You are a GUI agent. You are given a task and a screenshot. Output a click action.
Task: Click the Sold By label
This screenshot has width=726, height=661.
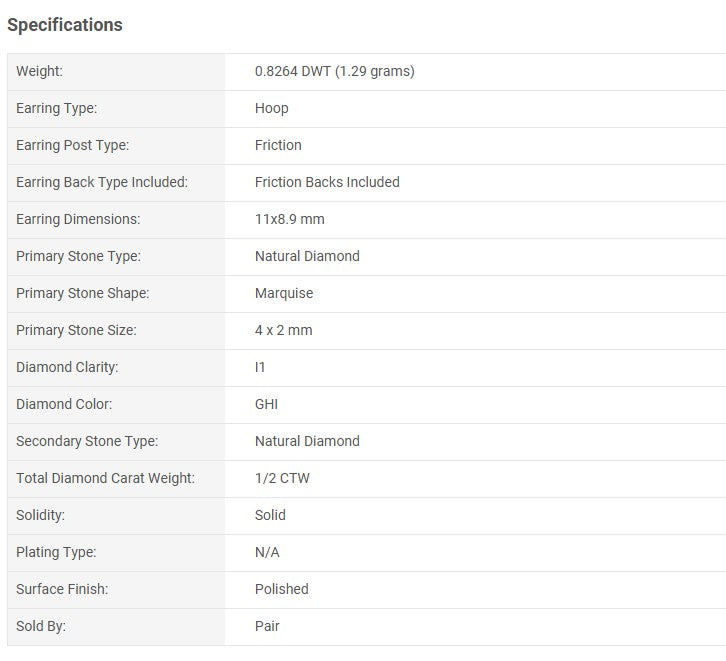coord(41,626)
